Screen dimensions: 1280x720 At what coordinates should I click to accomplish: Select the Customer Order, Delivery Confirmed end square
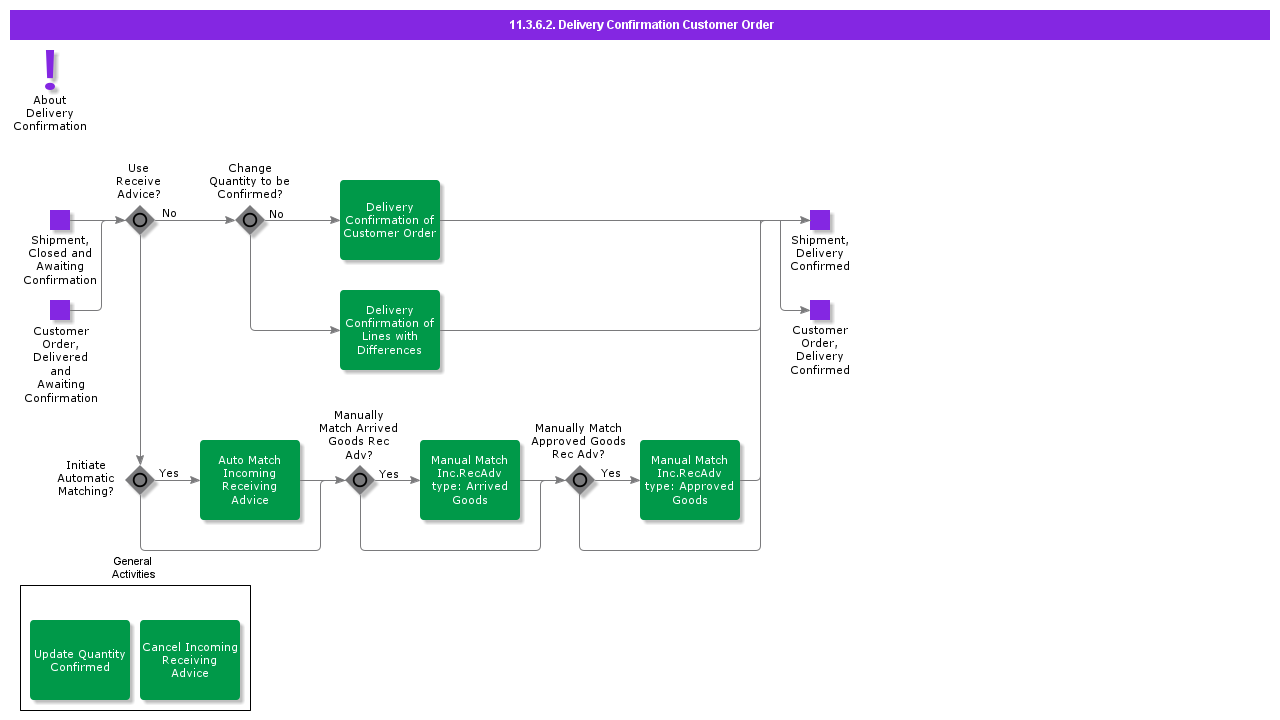click(820, 310)
